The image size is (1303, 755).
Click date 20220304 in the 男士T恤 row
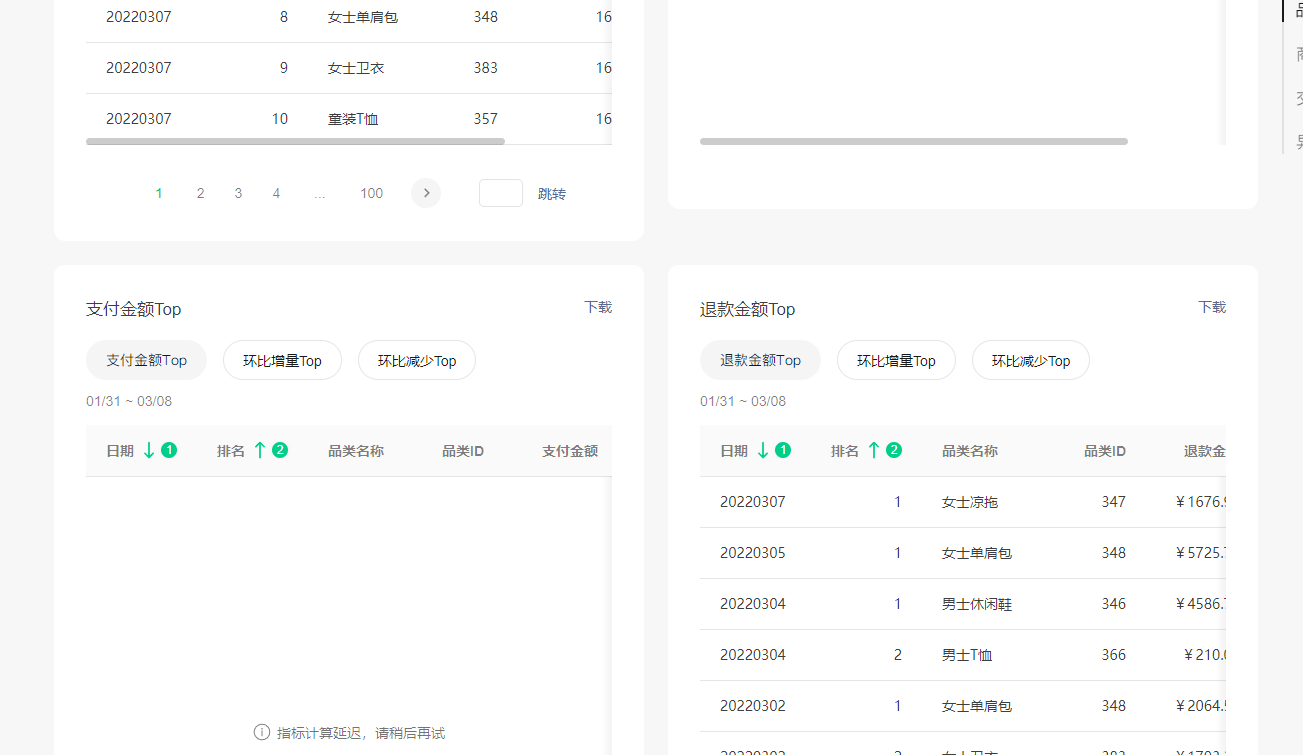click(753, 655)
